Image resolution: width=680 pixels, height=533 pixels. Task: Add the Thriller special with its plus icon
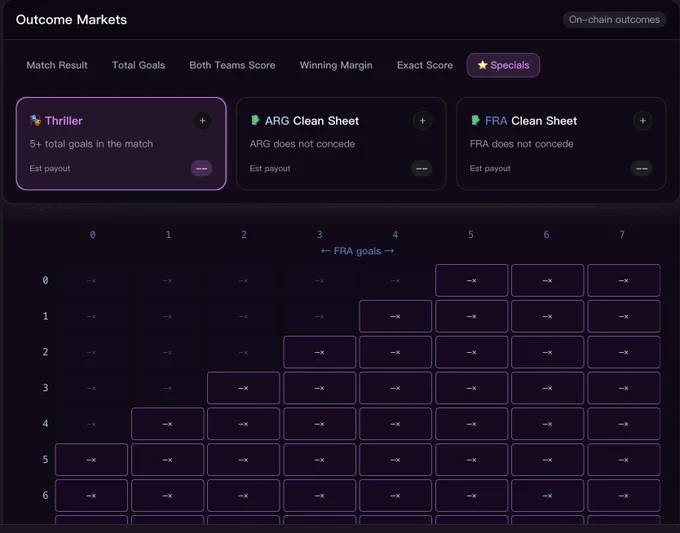coord(203,121)
